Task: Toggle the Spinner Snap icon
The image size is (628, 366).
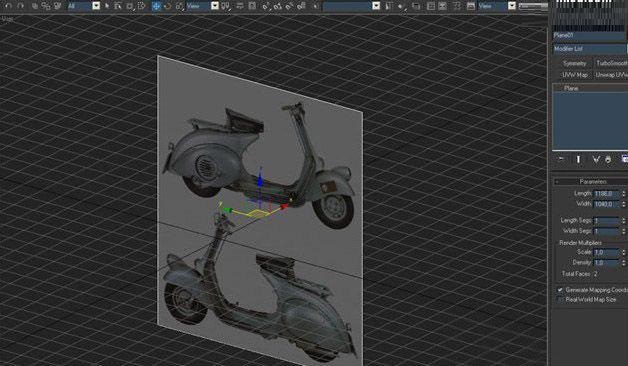Action: coord(301,6)
